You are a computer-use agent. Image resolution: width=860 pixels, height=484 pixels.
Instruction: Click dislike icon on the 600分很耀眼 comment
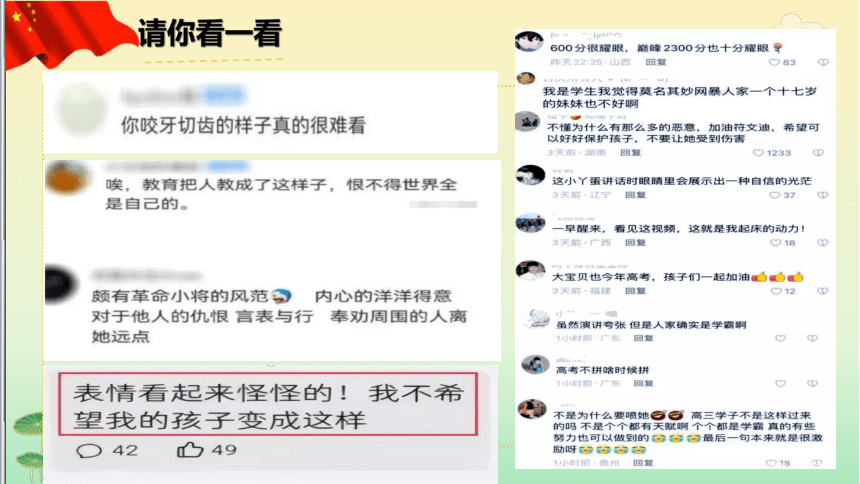click(823, 63)
